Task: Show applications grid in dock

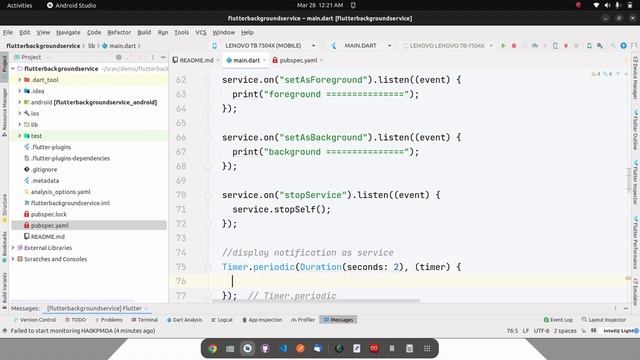Action: point(427,349)
